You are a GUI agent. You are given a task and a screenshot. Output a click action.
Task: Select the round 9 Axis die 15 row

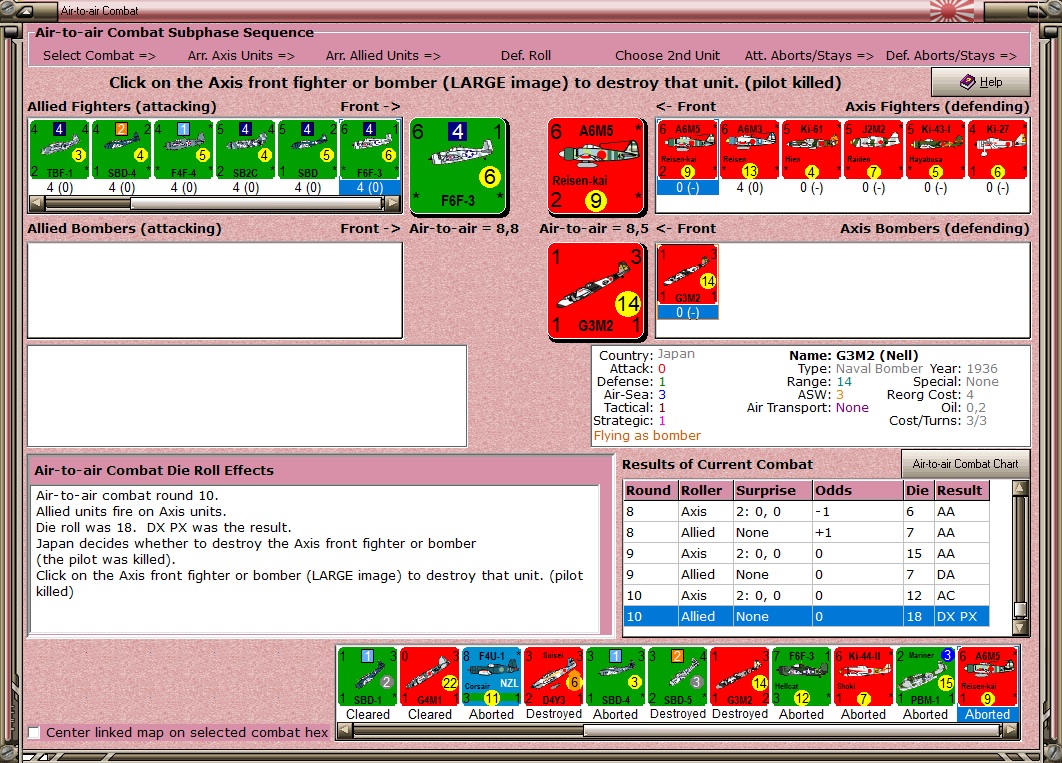pos(806,553)
